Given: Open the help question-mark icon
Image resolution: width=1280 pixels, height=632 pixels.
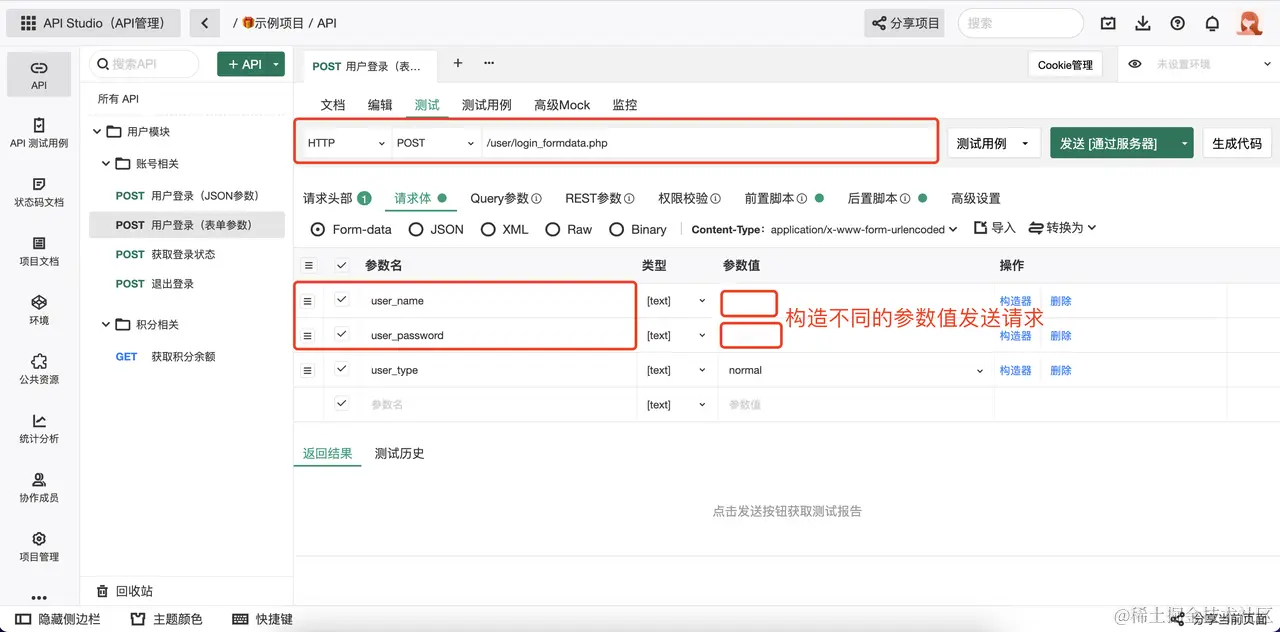Looking at the screenshot, I should [1177, 23].
